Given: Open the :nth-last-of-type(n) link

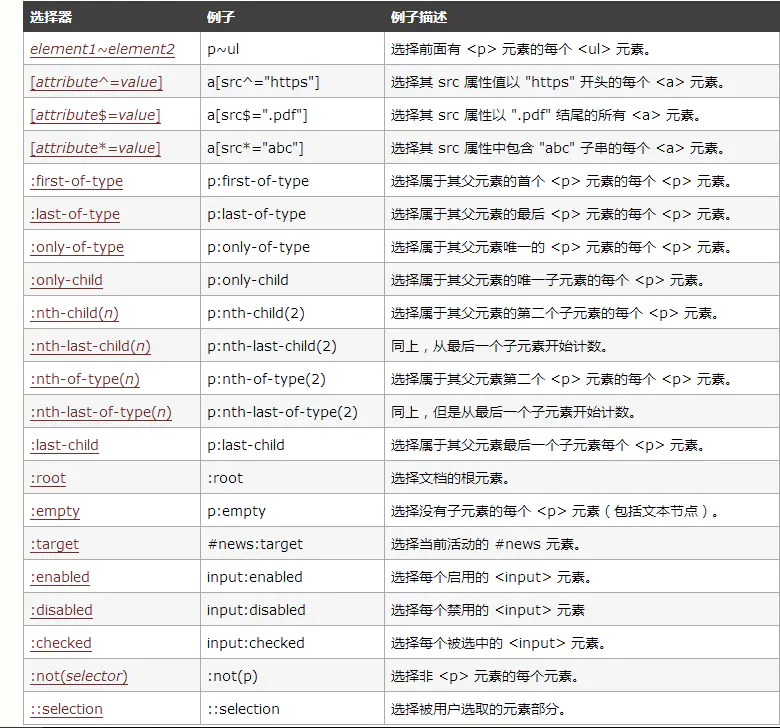Looking at the screenshot, I should pyautogui.click(x=101, y=412).
